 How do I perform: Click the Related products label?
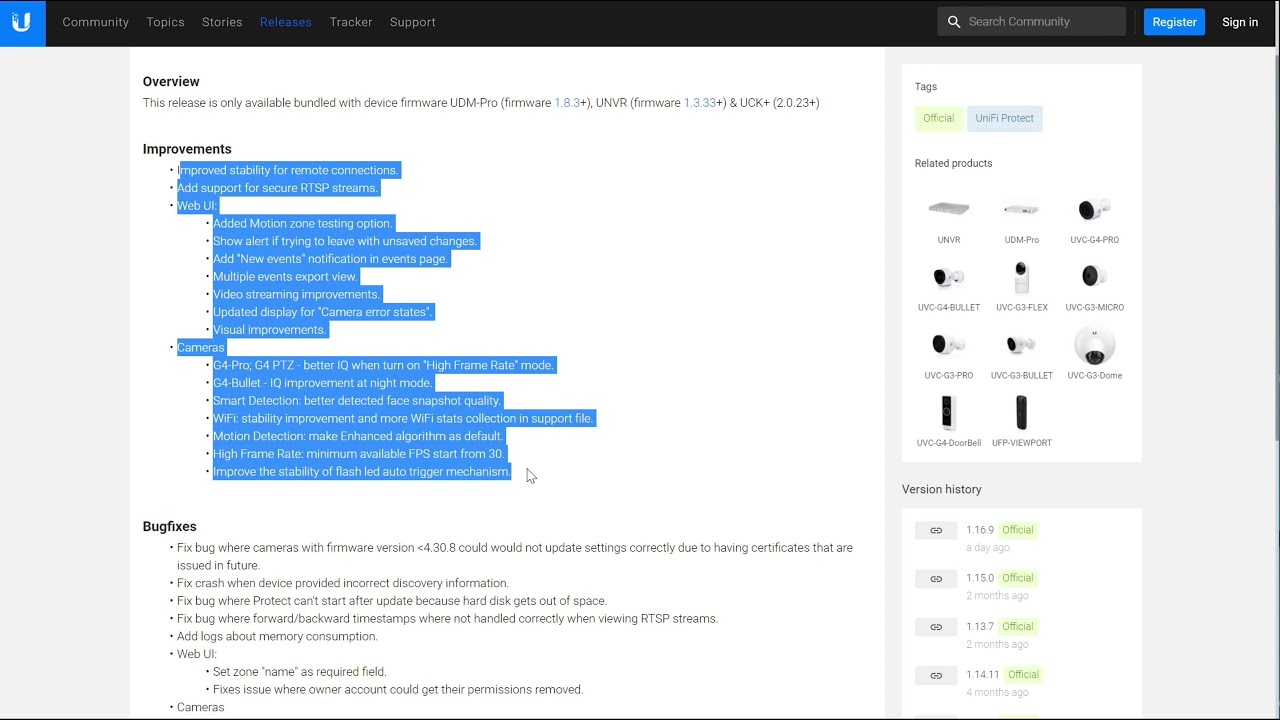pyautogui.click(x=953, y=163)
